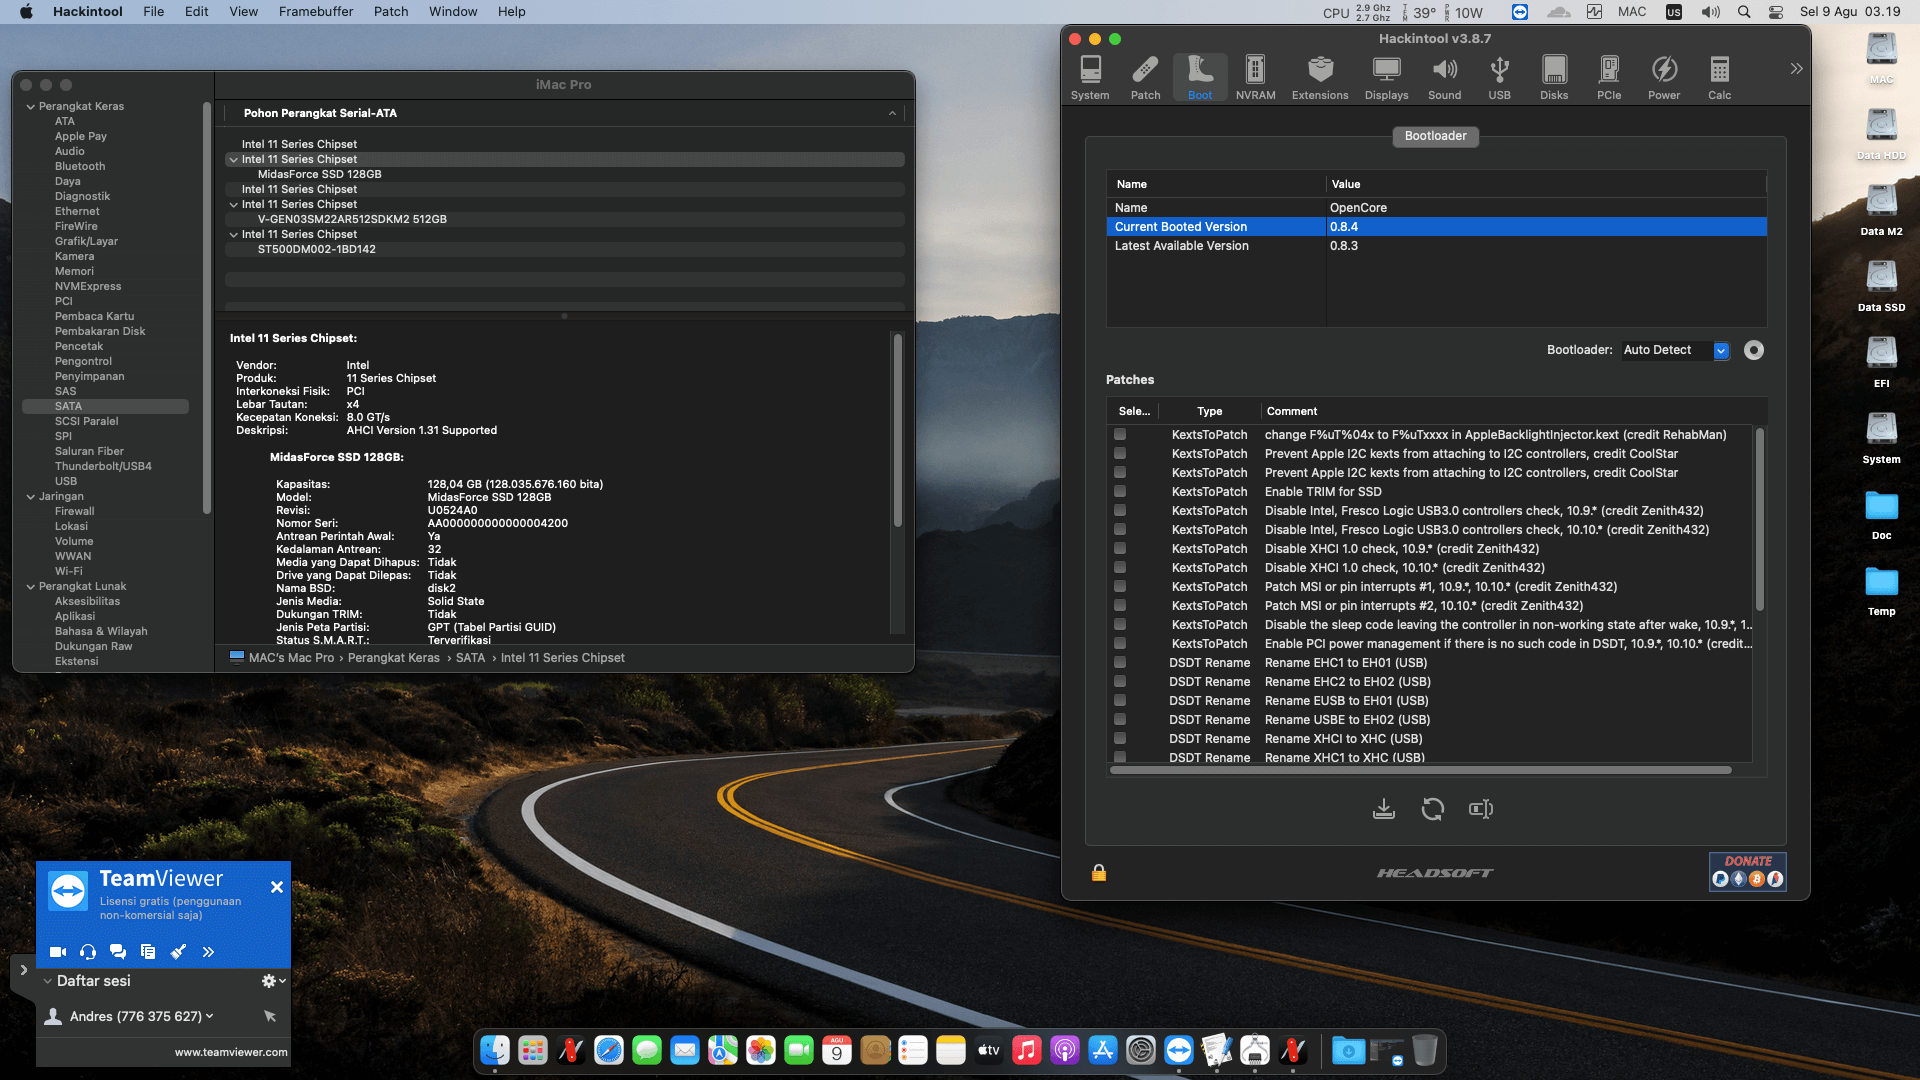Image resolution: width=1920 pixels, height=1080 pixels.
Task: Open the Bootloader Auto Detect dropdown
Action: point(1721,351)
